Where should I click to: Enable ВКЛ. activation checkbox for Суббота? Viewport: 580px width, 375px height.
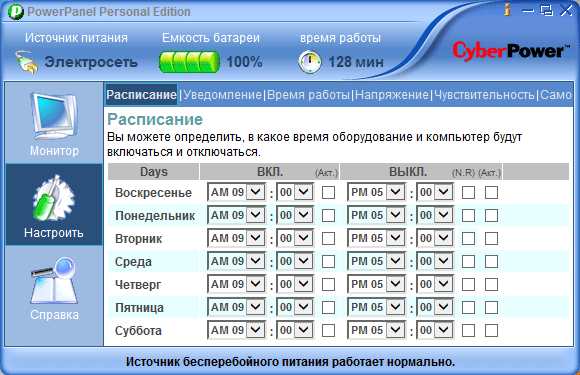(328, 330)
